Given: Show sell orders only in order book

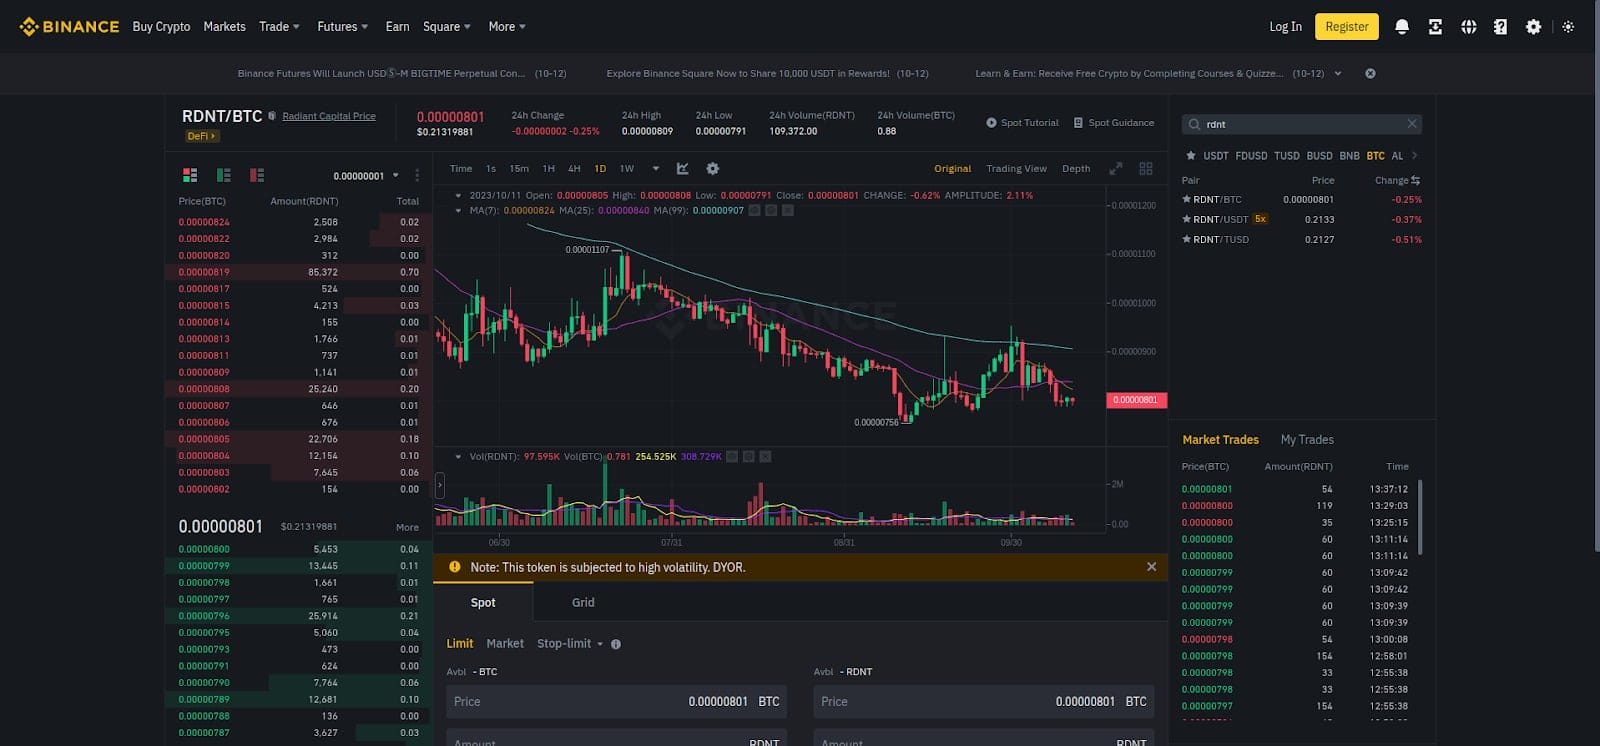Looking at the screenshot, I should point(257,175).
